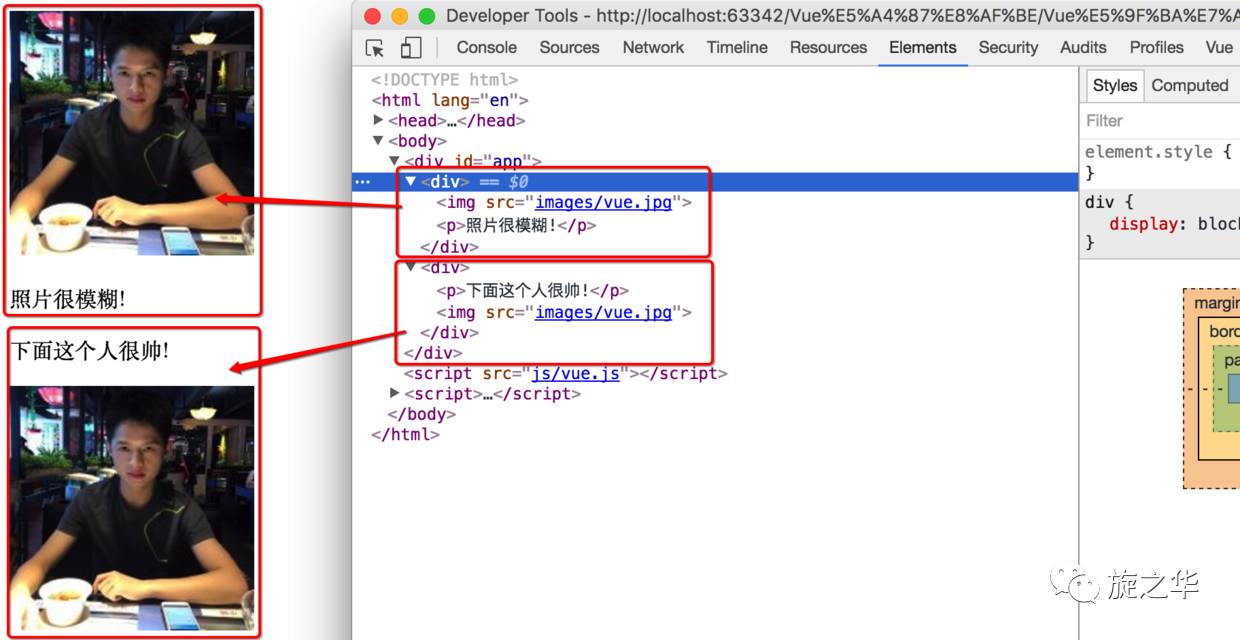
Task: Open the Resources tab
Action: 828,47
